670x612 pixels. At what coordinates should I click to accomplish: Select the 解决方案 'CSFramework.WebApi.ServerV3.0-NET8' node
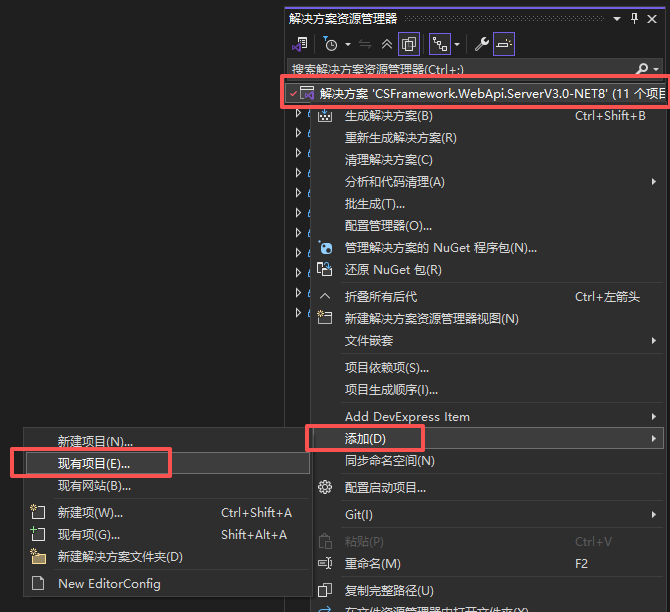[x=475, y=93]
